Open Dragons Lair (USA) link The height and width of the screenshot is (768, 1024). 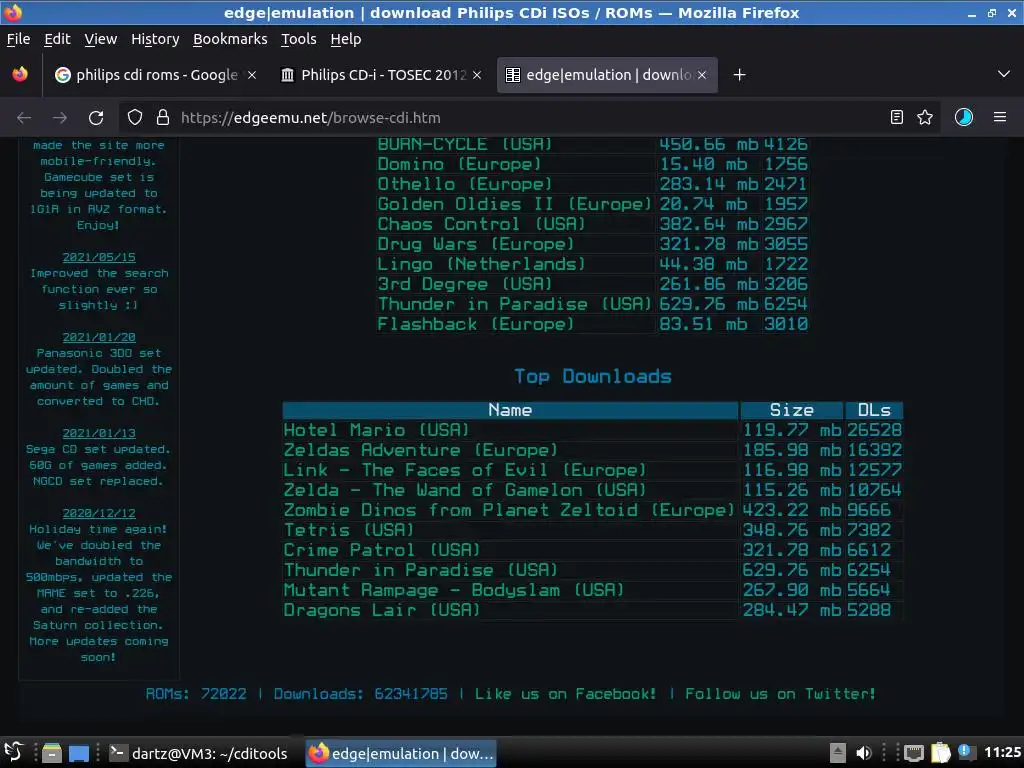point(382,611)
